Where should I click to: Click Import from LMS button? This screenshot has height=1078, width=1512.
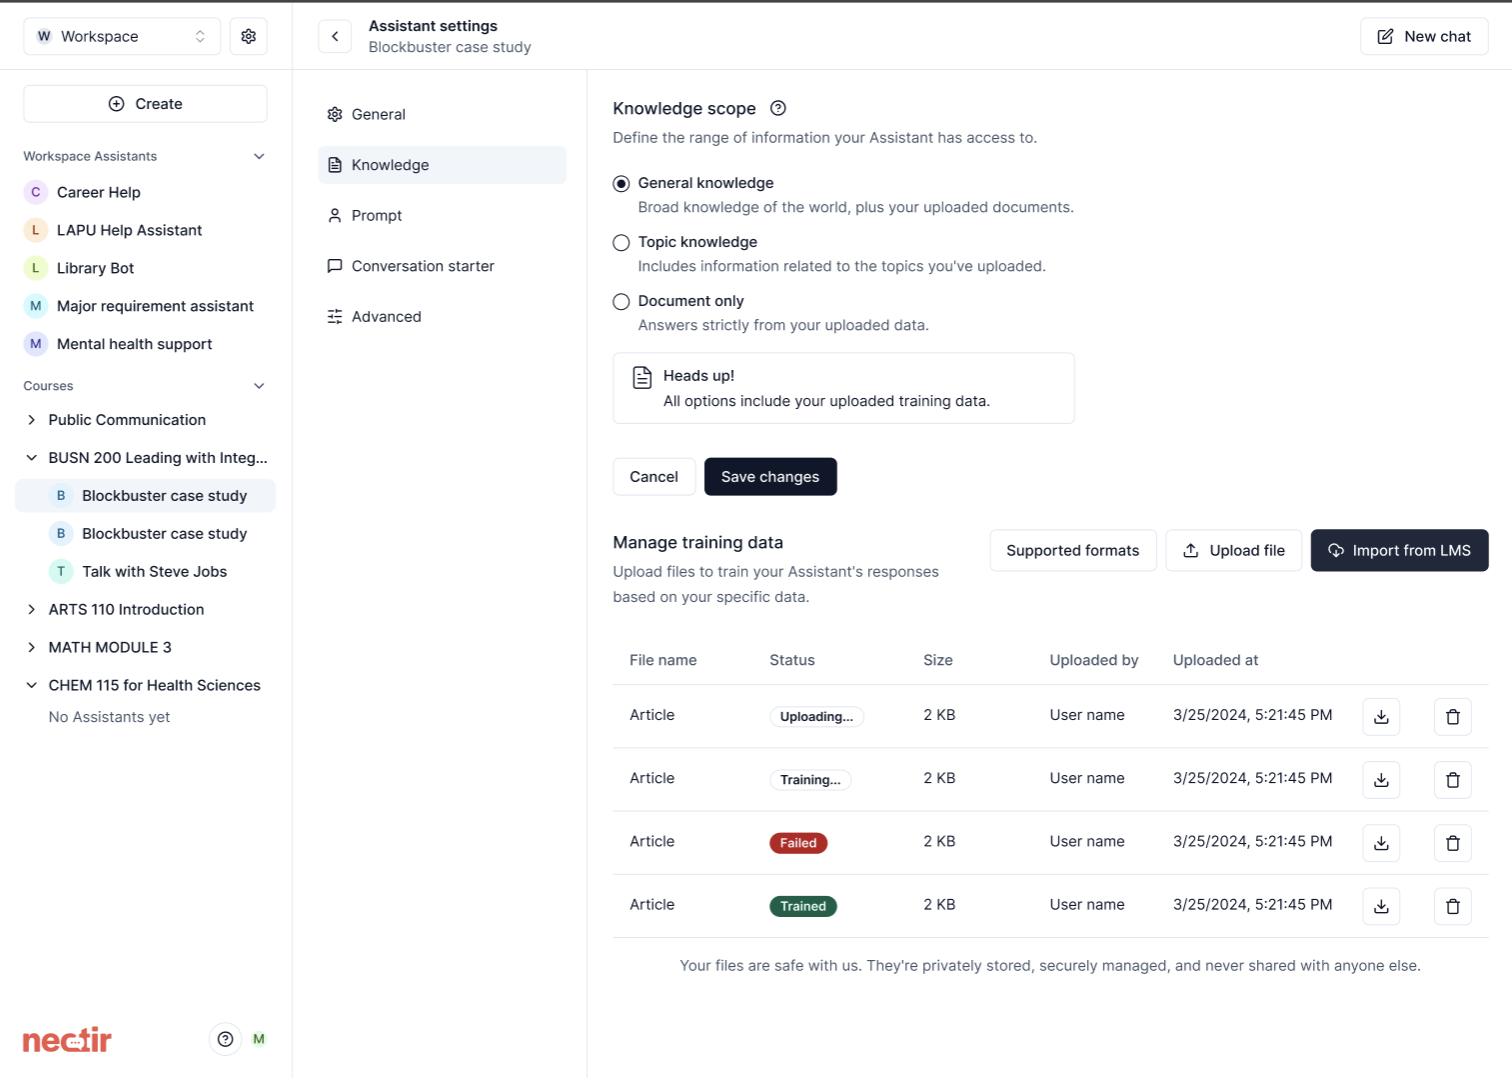pos(1399,551)
